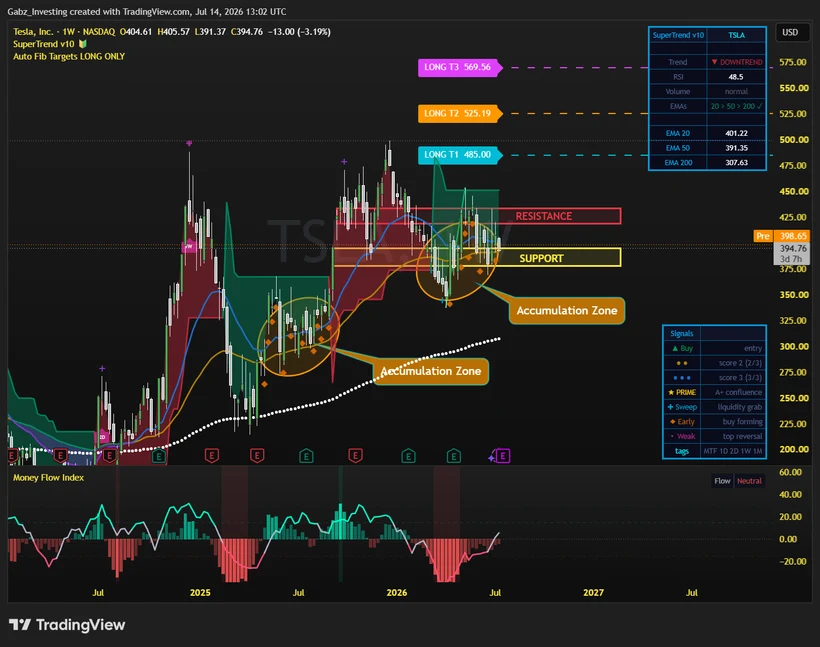Click the Flow label in the MFI pane

click(x=722, y=481)
